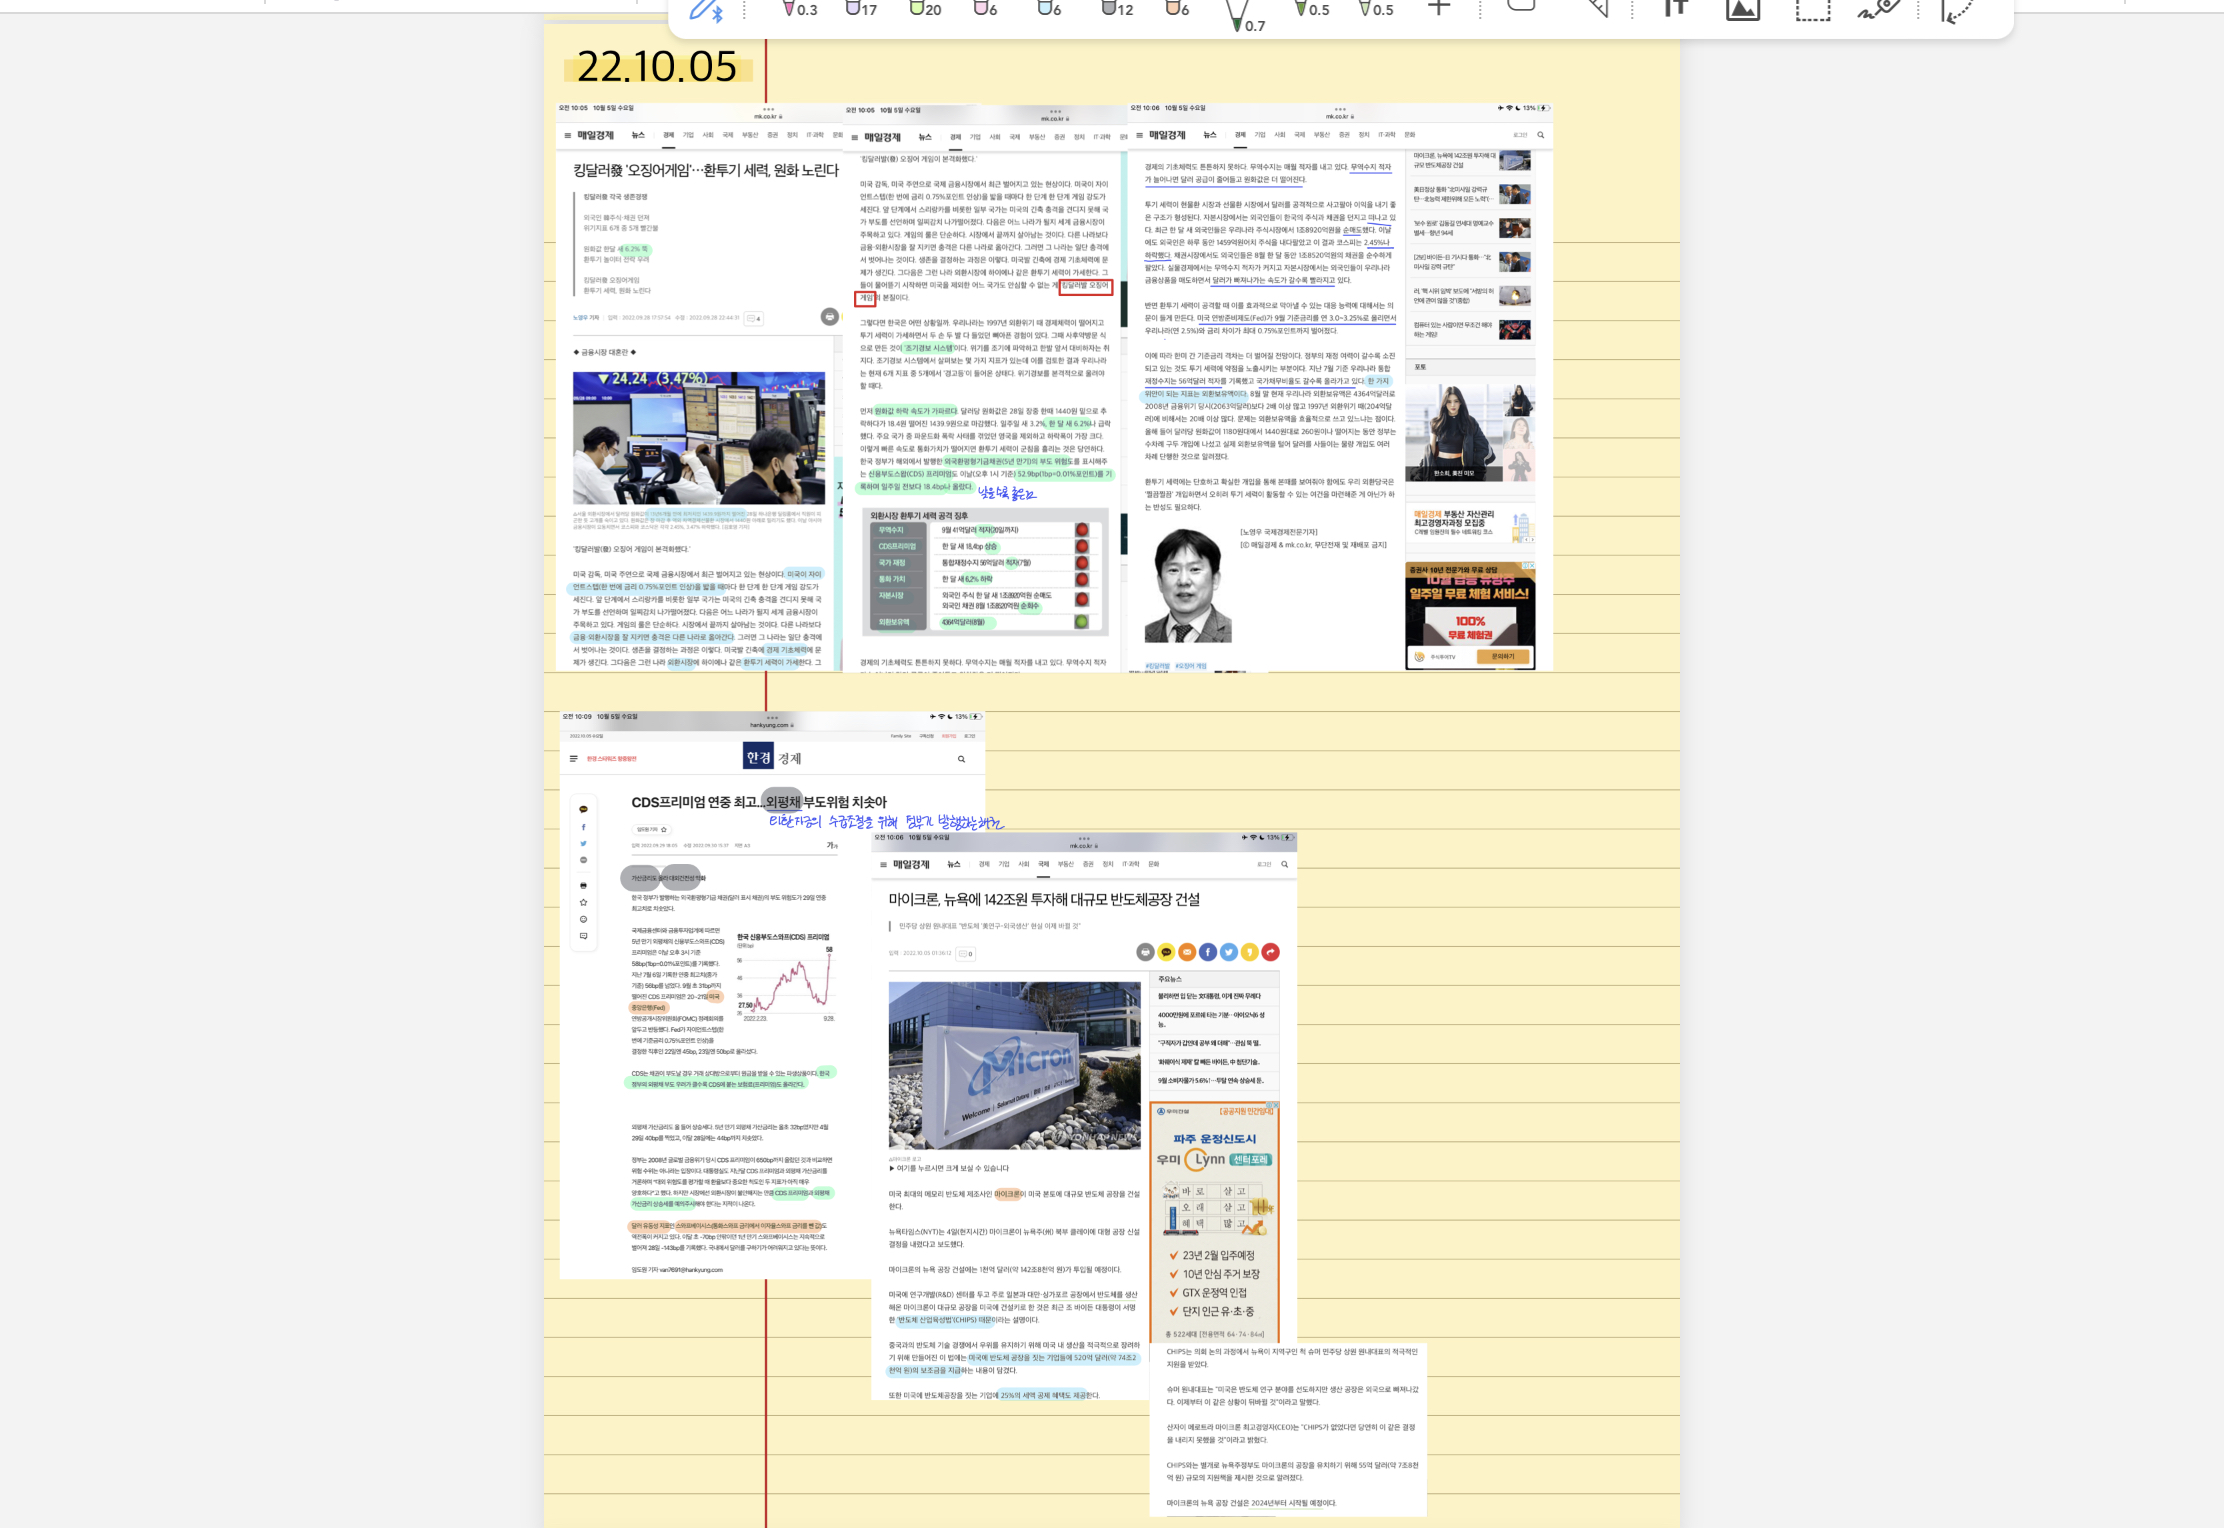Select 국제 tab in Micron article screenshot

[1043, 864]
